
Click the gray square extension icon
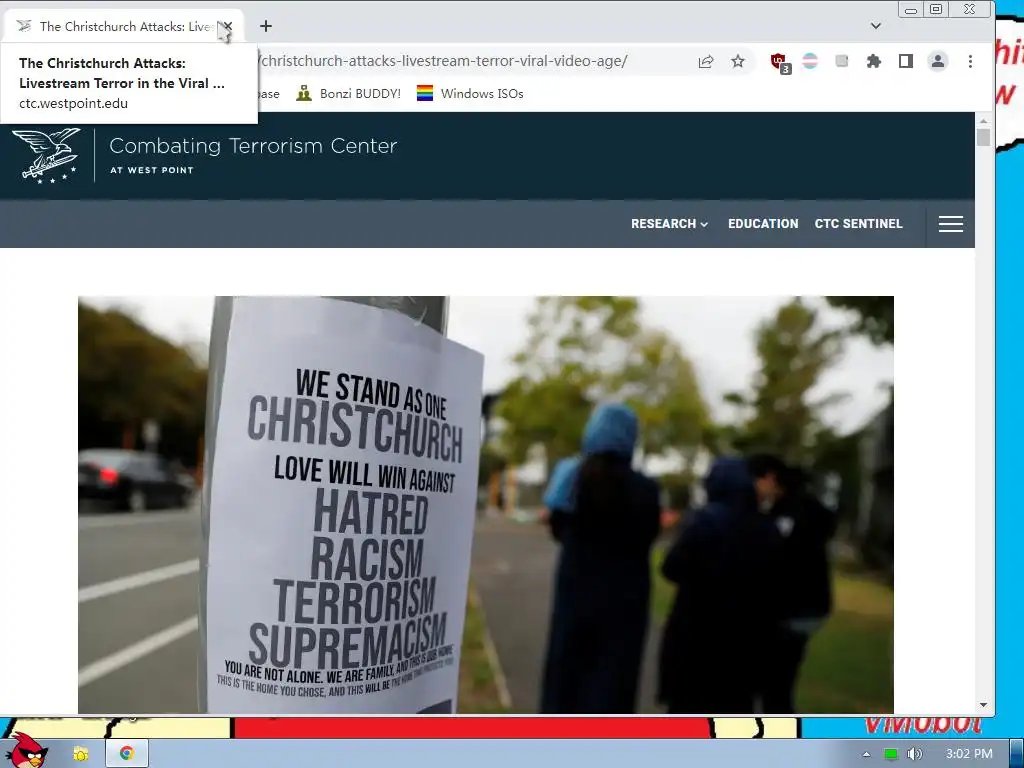click(x=842, y=61)
